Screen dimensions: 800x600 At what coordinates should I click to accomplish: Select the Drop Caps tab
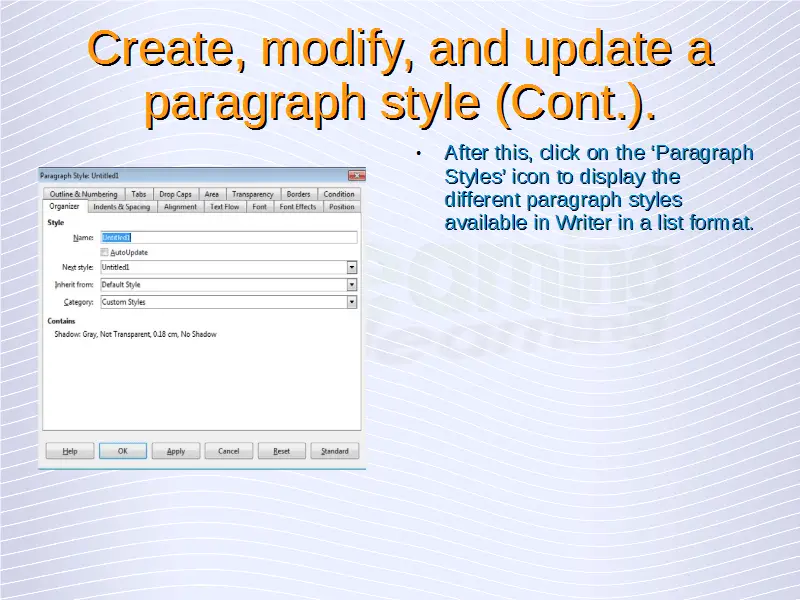click(x=175, y=194)
